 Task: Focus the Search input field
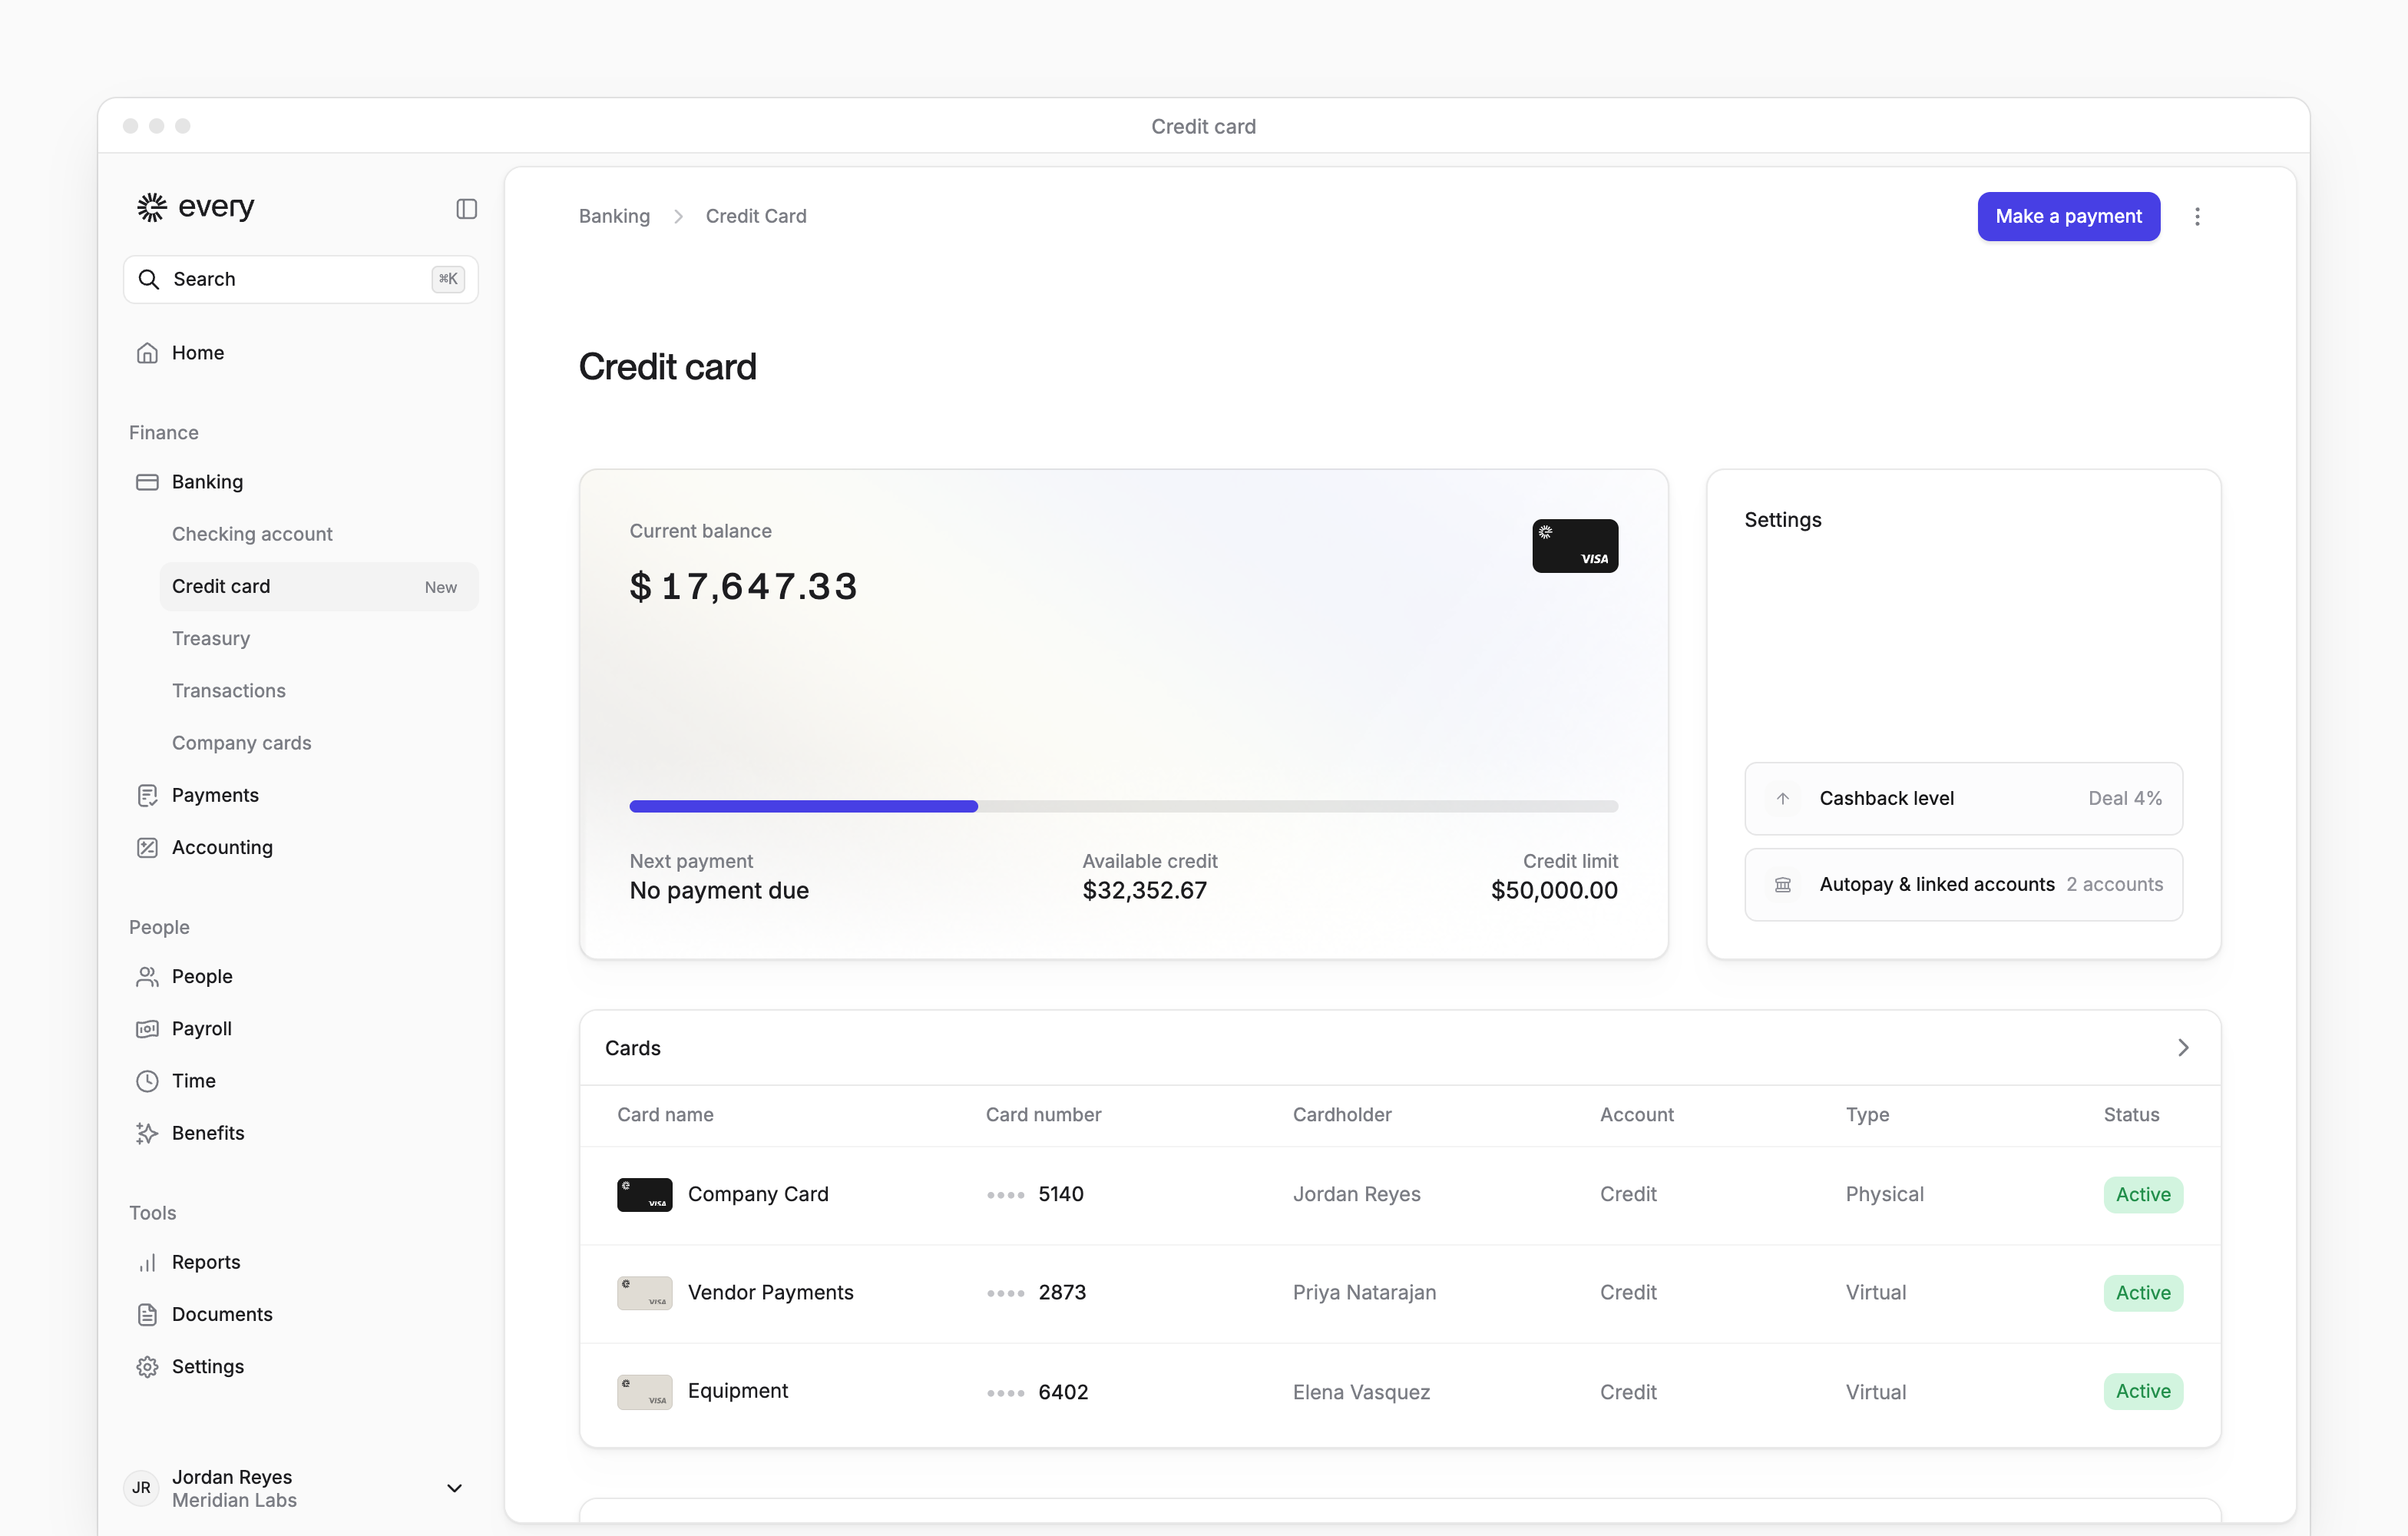click(300, 280)
